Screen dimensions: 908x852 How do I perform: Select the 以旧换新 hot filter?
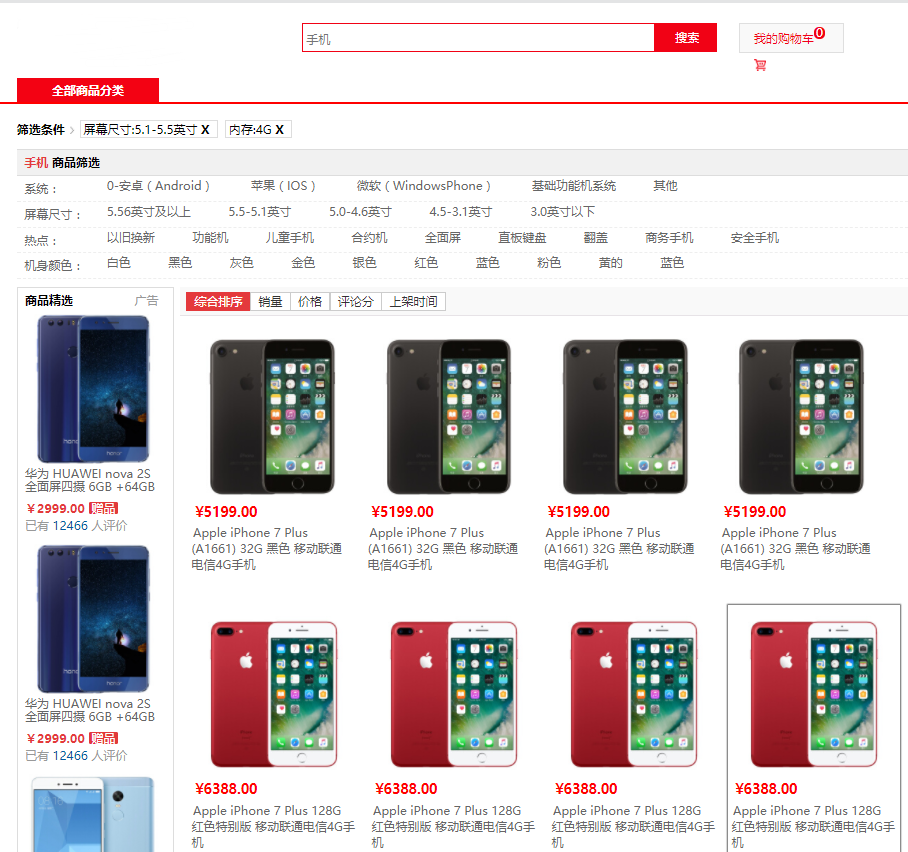coord(131,238)
